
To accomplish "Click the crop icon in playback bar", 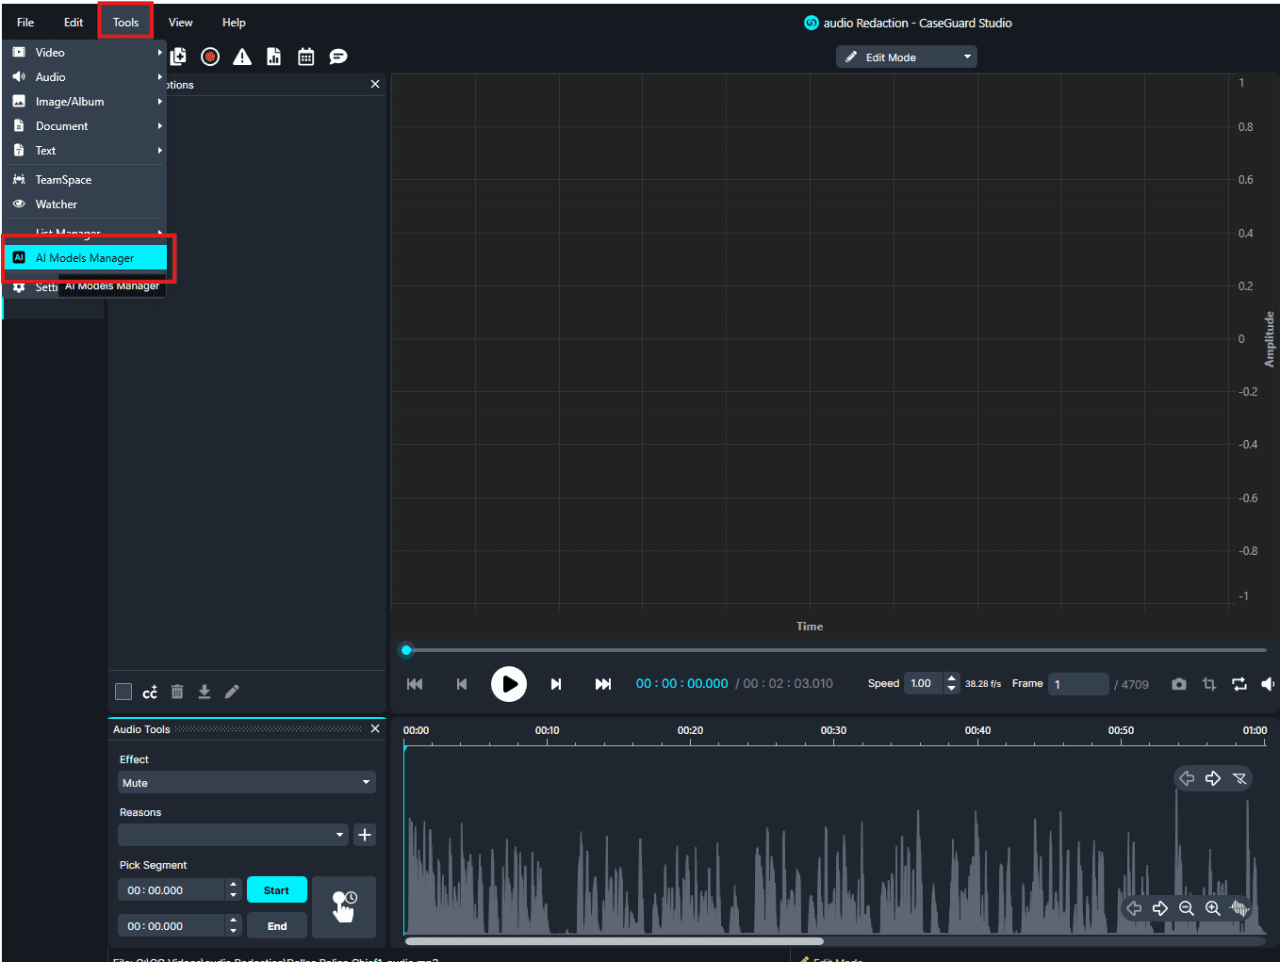I will (1209, 684).
